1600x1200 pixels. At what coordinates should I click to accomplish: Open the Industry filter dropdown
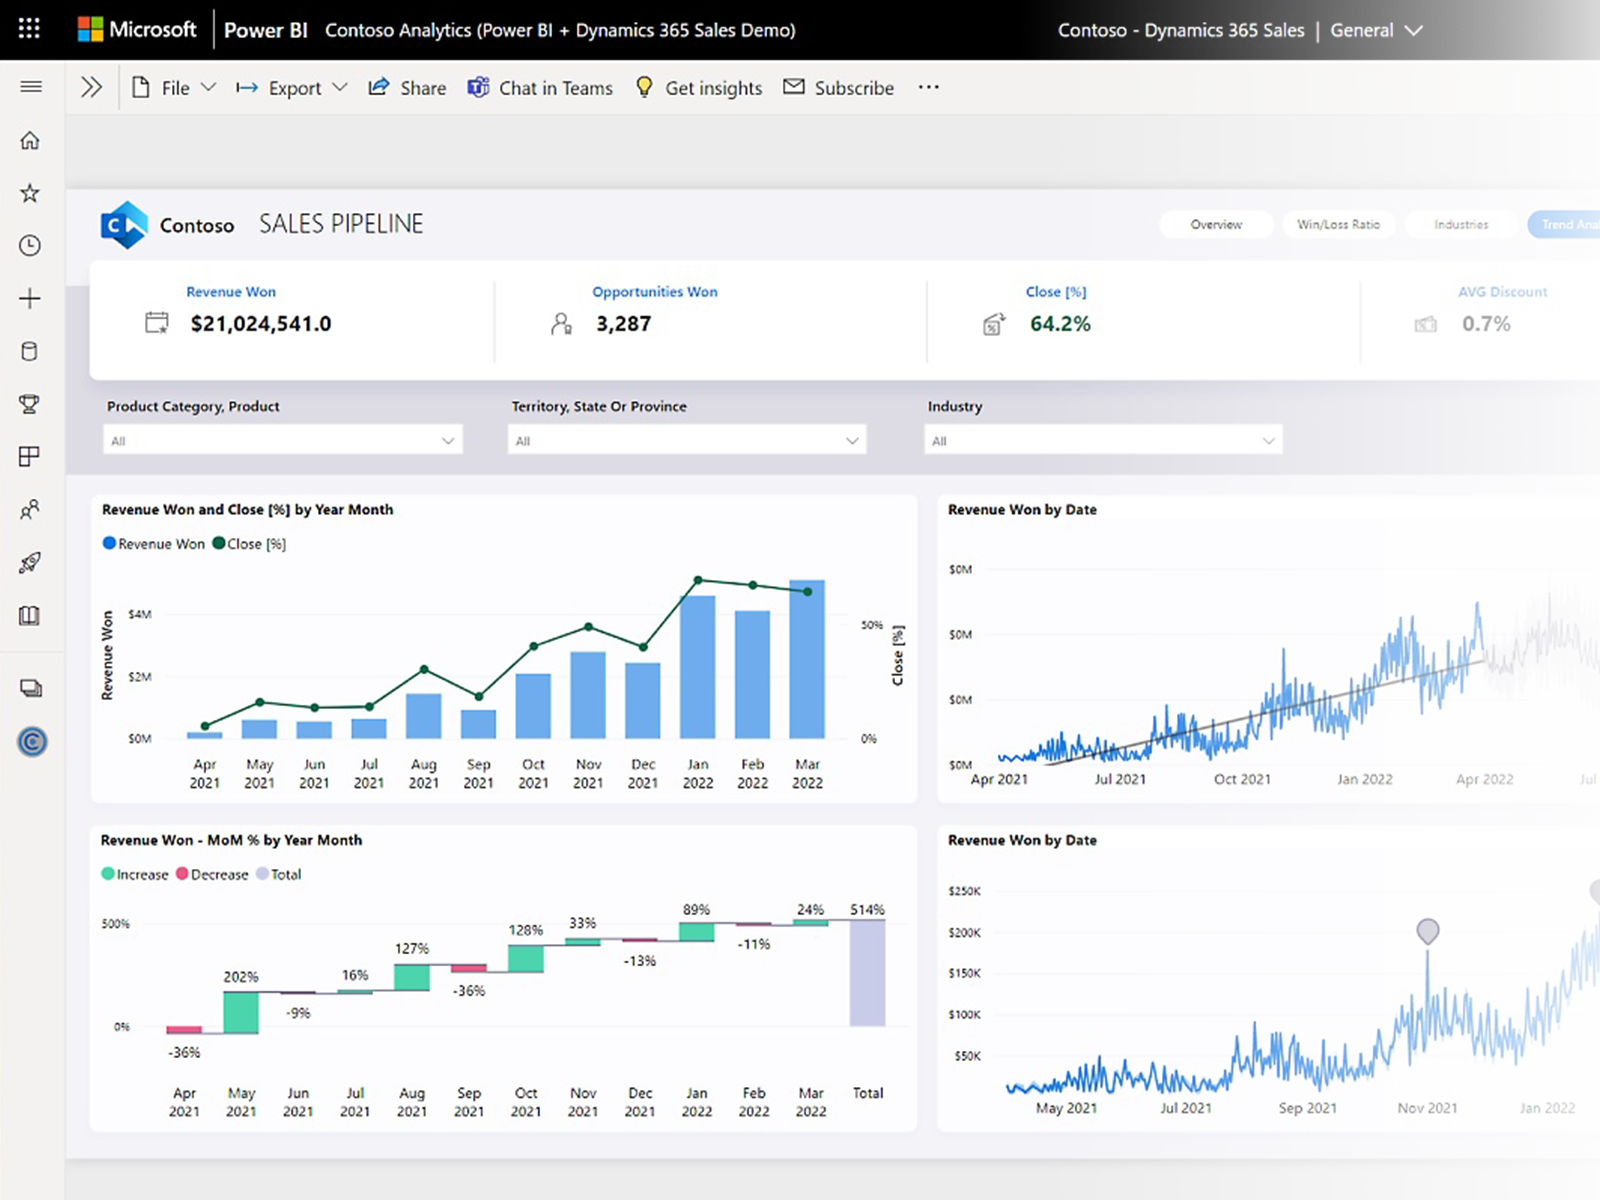(1103, 440)
